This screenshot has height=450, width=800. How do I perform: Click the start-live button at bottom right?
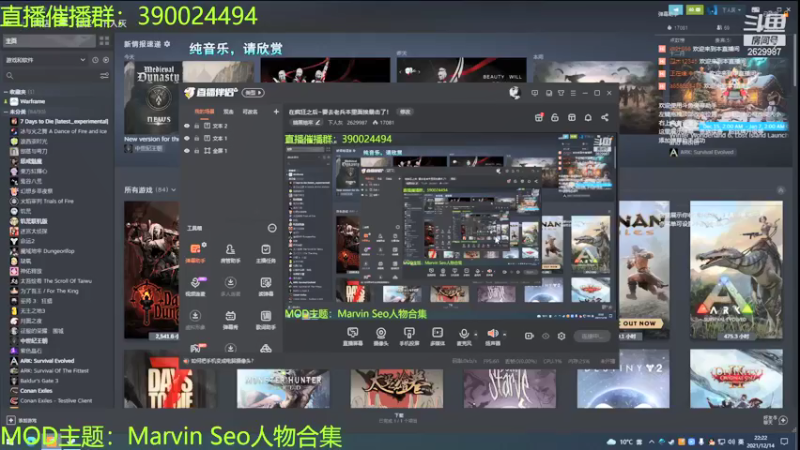pos(592,336)
